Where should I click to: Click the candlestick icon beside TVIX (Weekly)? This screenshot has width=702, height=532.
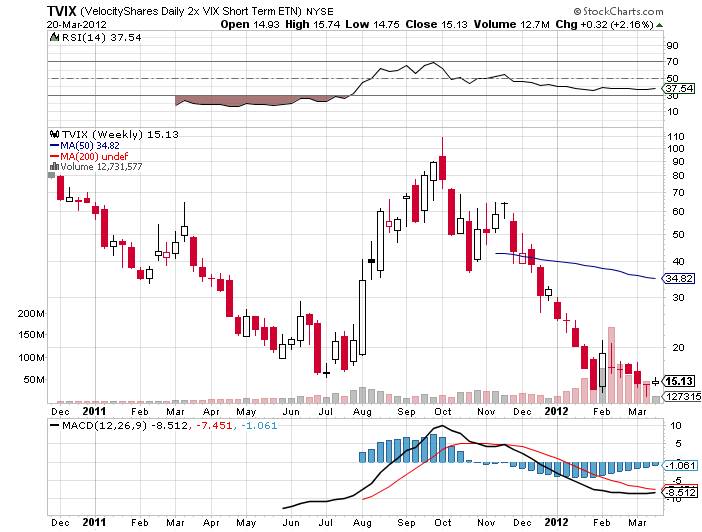pyautogui.click(x=55, y=134)
